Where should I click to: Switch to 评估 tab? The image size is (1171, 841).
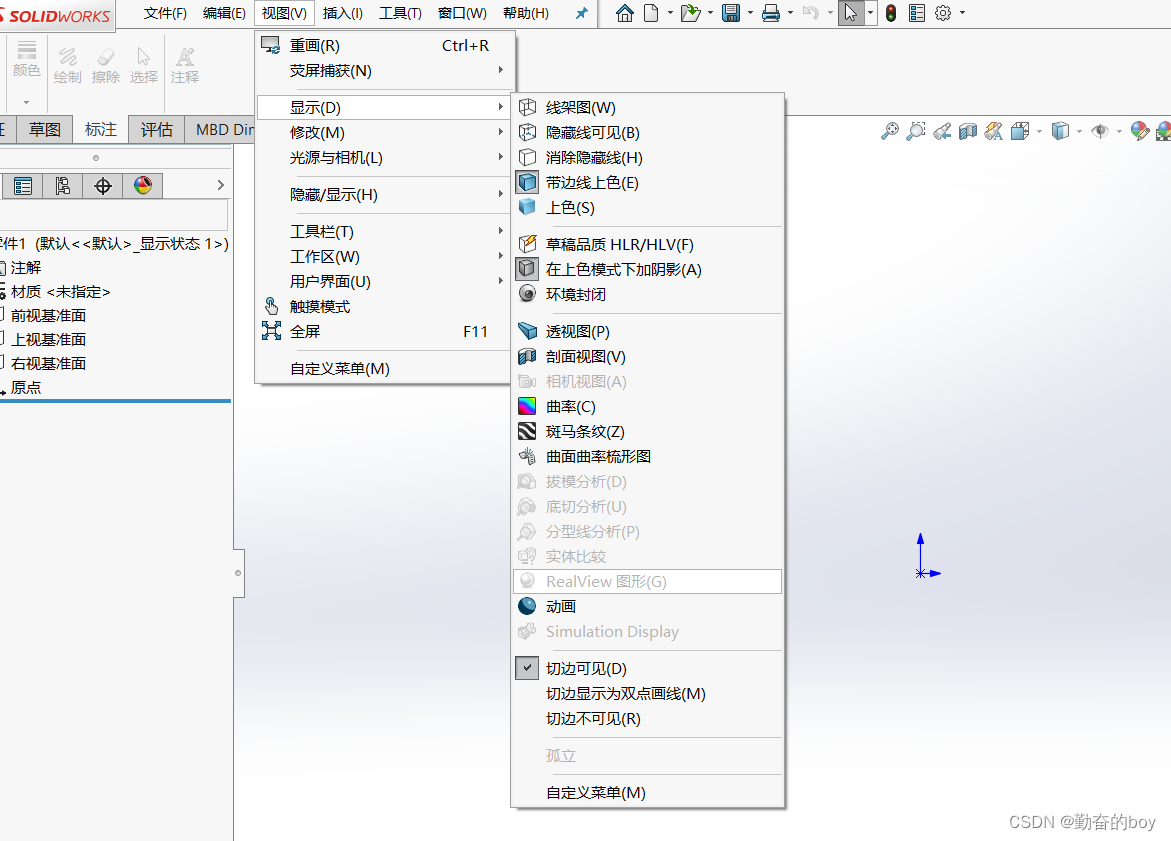coord(157,129)
